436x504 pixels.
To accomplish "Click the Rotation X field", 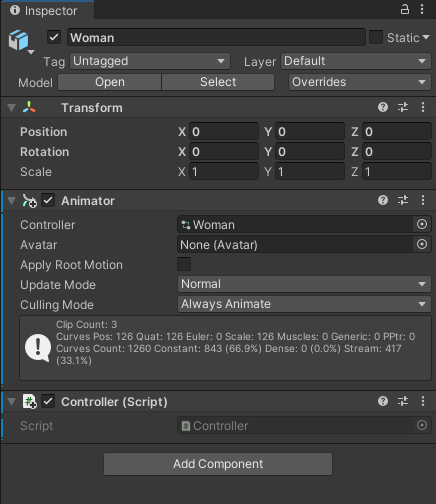I will pos(224,151).
